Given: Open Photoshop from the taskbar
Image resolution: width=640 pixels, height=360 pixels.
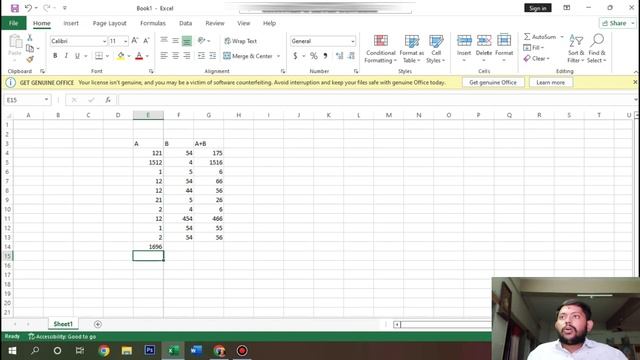Looking at the screenshot, I should [x=150, y=350].
